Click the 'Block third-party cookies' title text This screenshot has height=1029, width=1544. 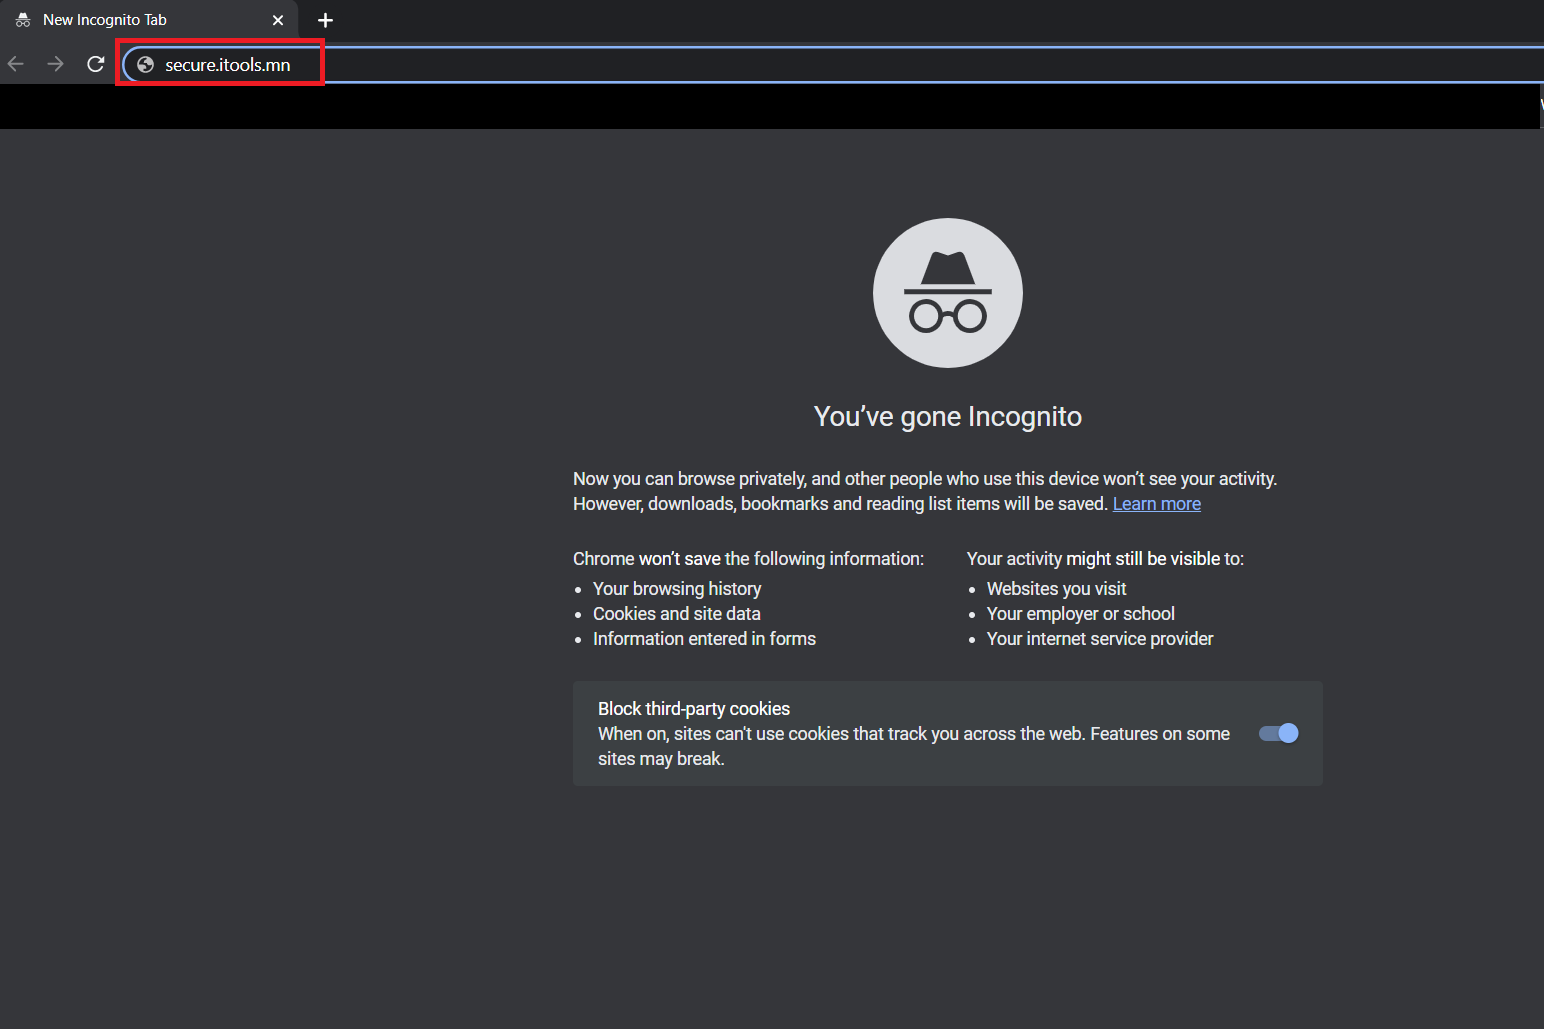[x=694, y=709]
